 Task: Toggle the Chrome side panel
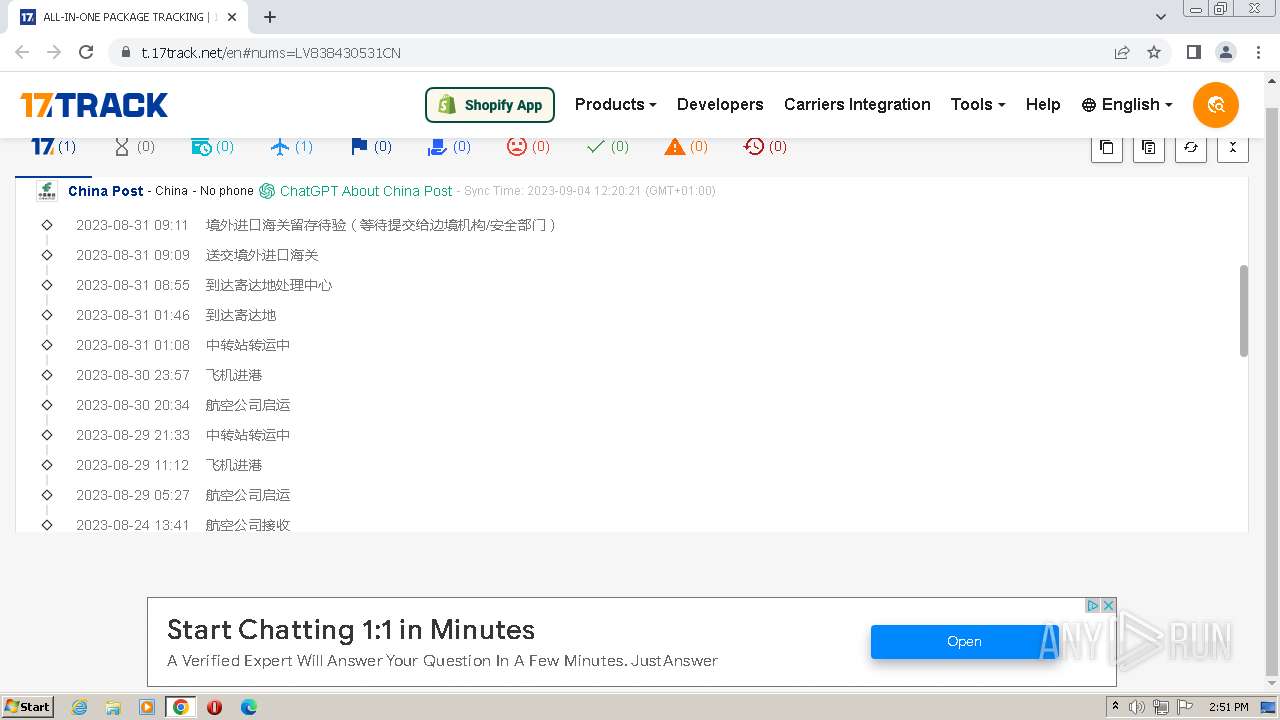coord(1193,52)
